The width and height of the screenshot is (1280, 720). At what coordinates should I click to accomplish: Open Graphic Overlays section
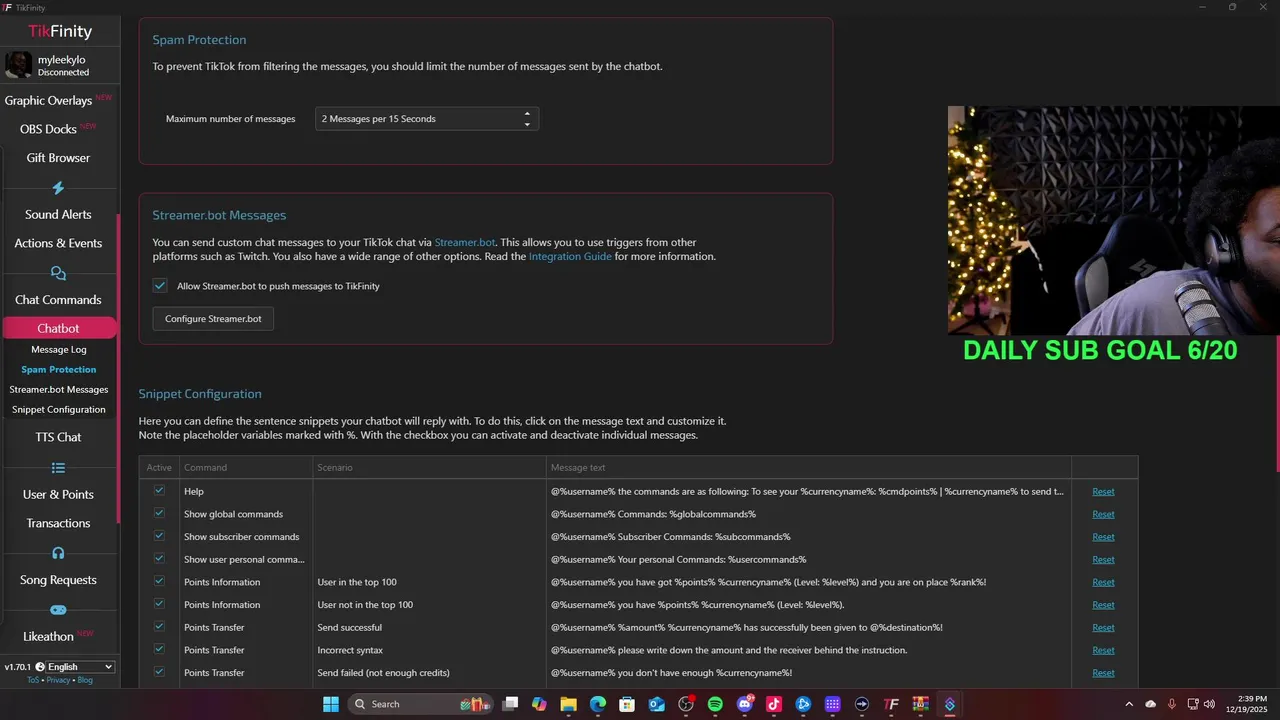(x=48, y=100)
